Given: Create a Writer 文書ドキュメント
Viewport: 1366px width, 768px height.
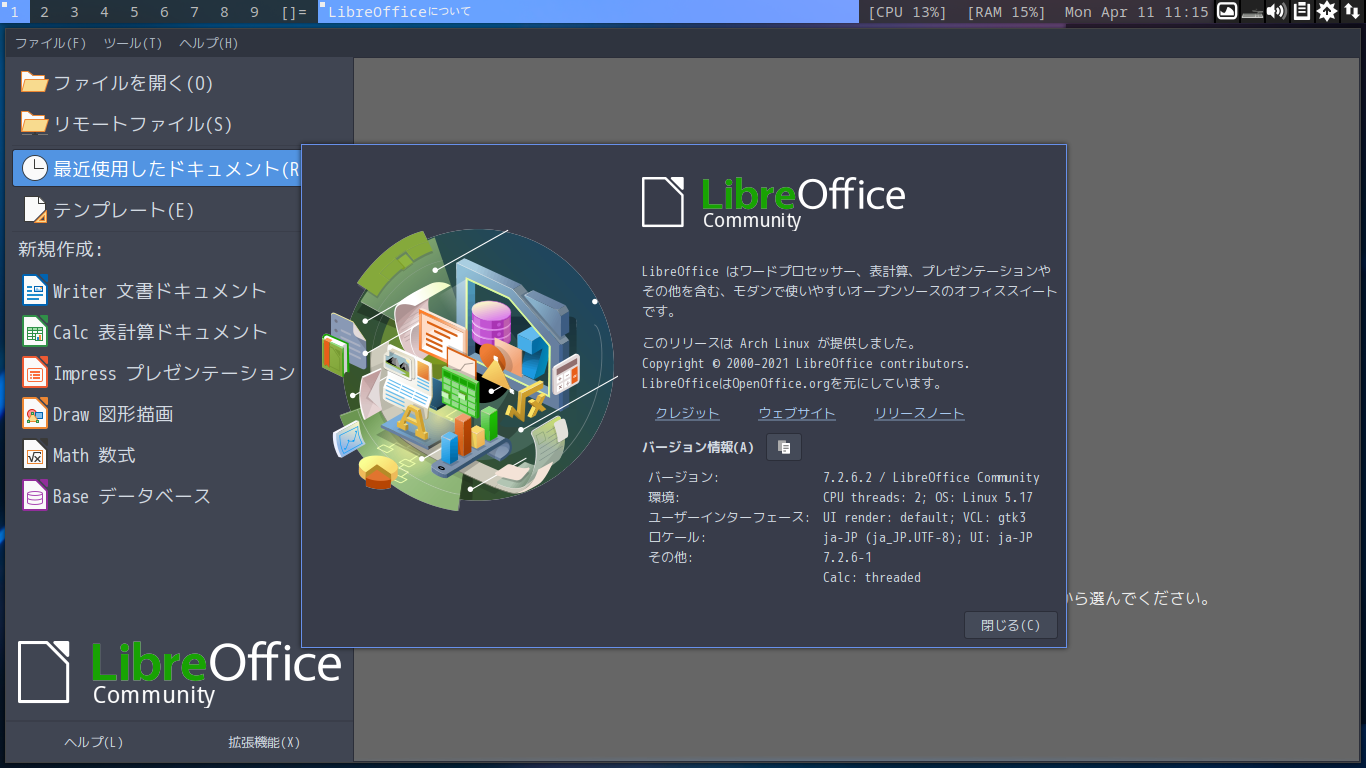Looking at the screenshot, I should click(x=160, y=291).
